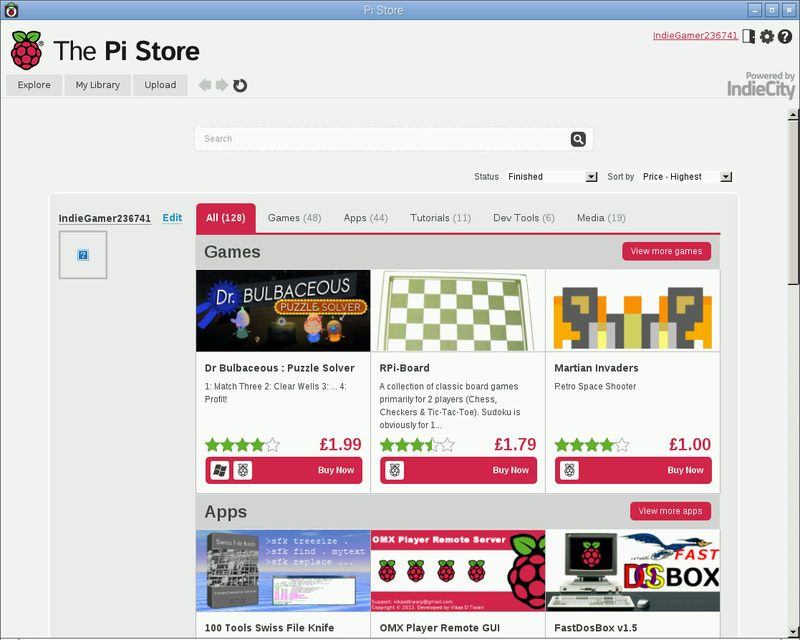Click the forward navigation arrow
The image size is (800, 640).
pyautogui.click(x=222, y=85)
